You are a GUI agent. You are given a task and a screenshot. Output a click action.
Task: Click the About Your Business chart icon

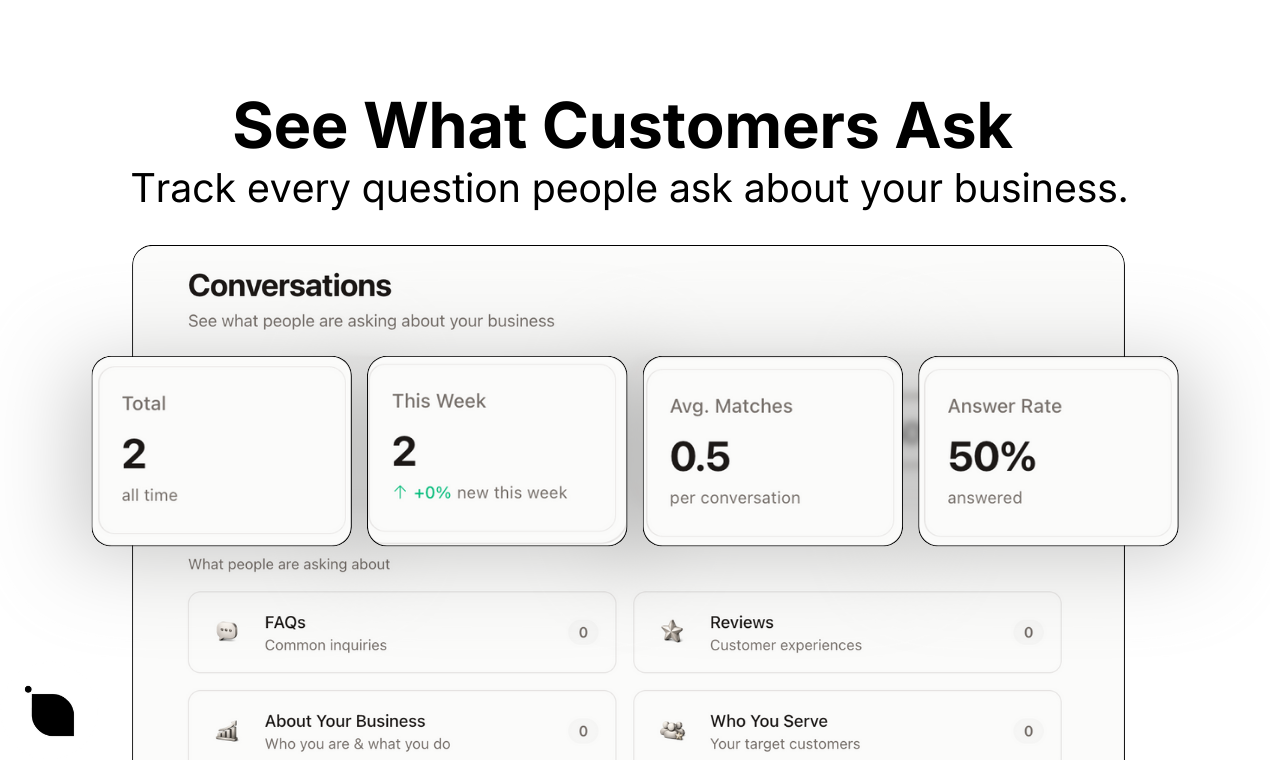click(227, 731)
